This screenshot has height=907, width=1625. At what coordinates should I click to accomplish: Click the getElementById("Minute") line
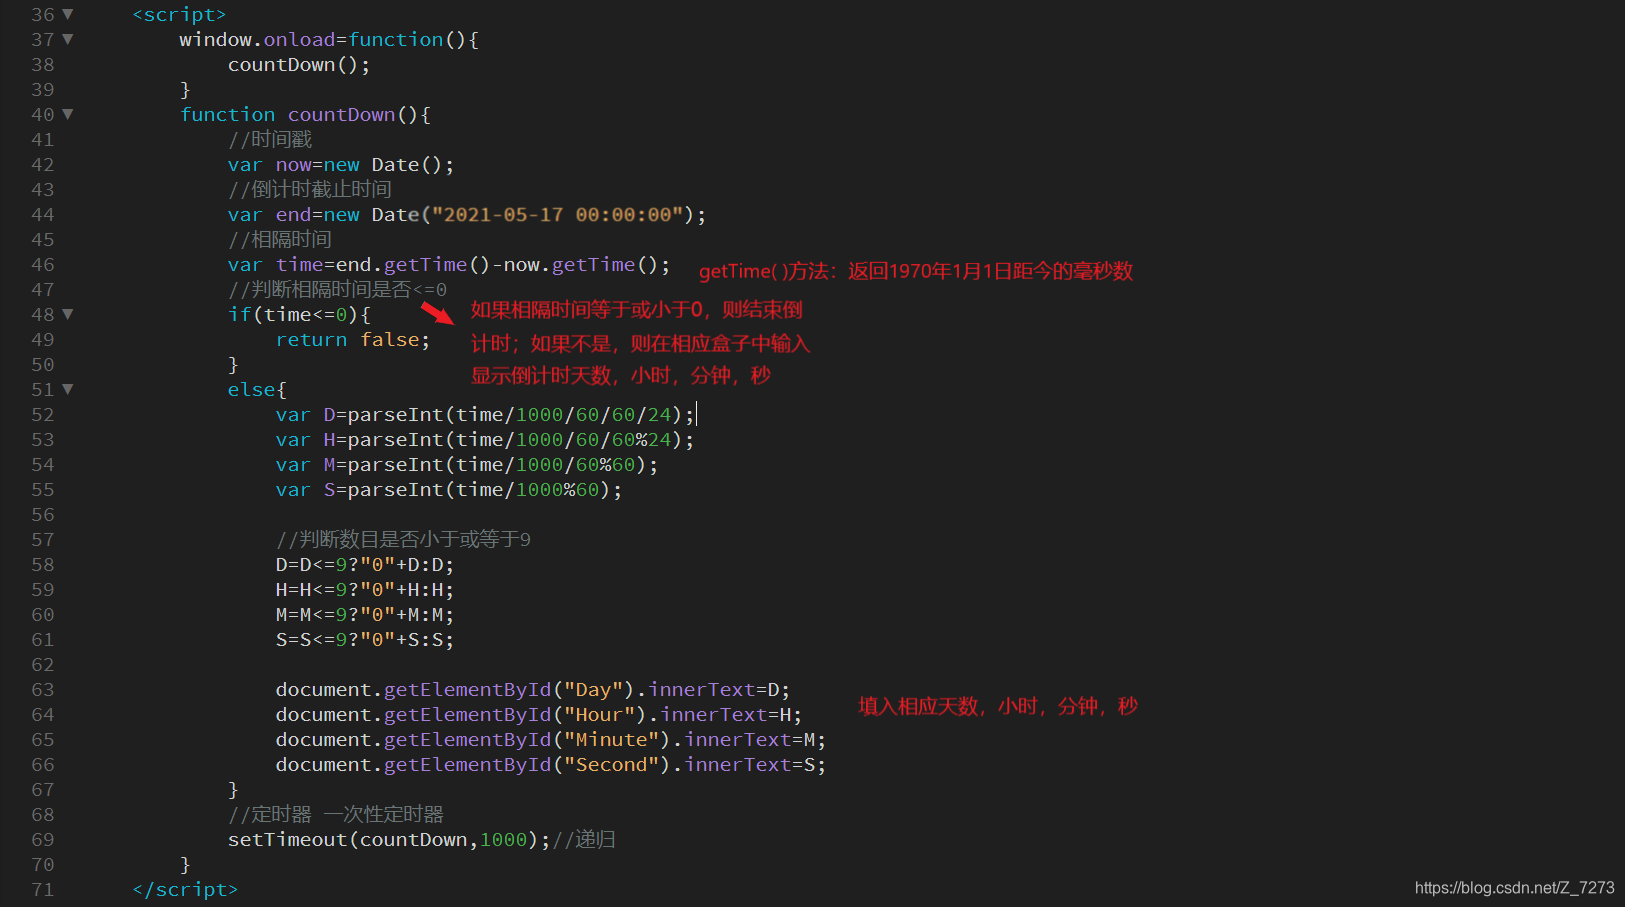tap(551, 740)
